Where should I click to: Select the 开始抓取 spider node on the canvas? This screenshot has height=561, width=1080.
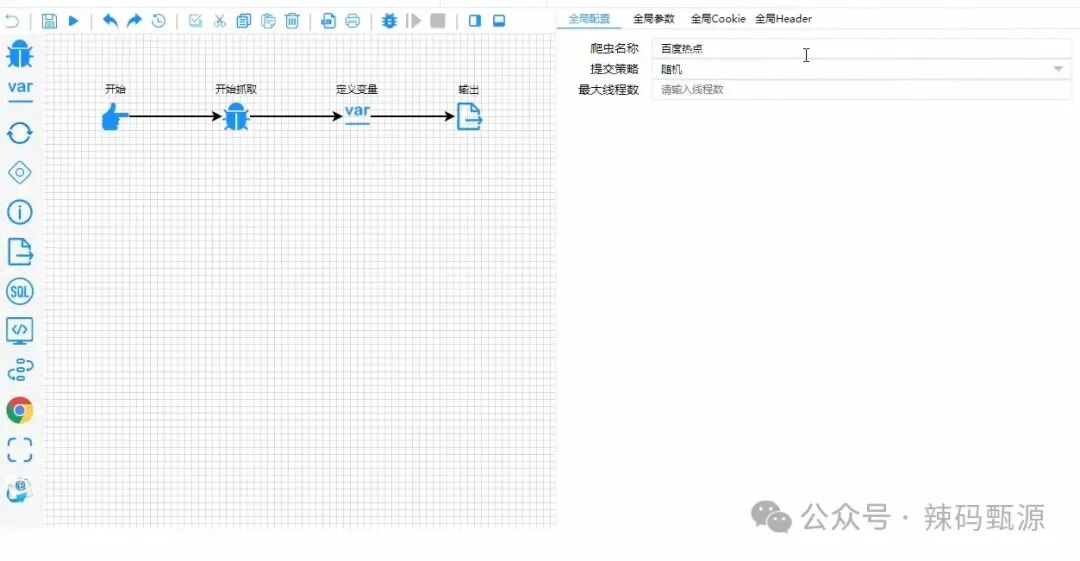[x=236, y=116]
